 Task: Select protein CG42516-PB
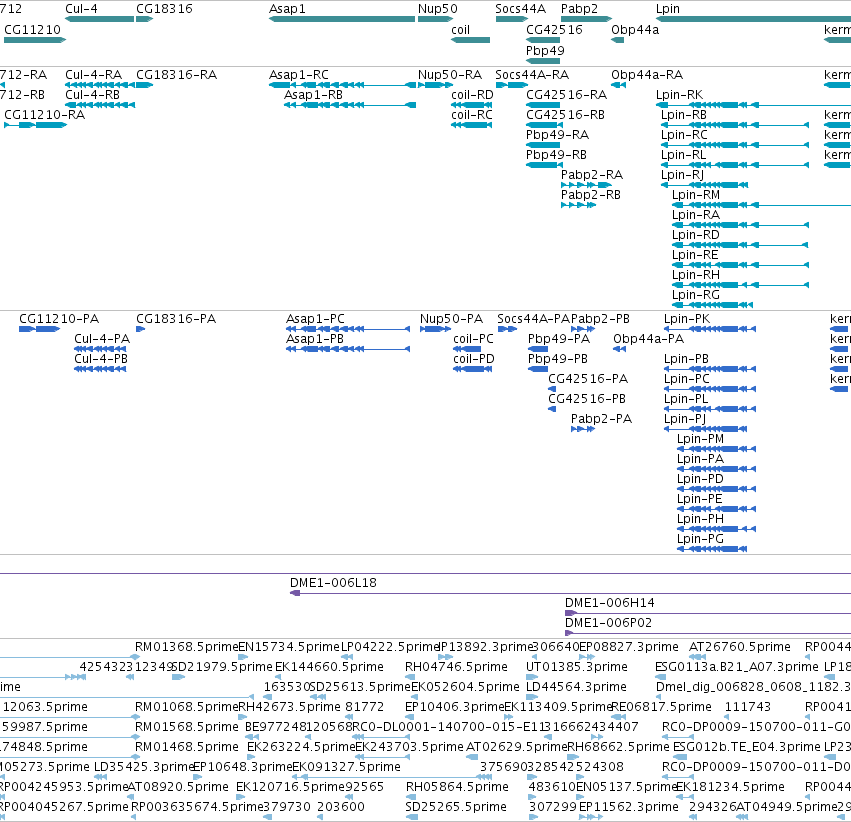click(x=552, y=409)
